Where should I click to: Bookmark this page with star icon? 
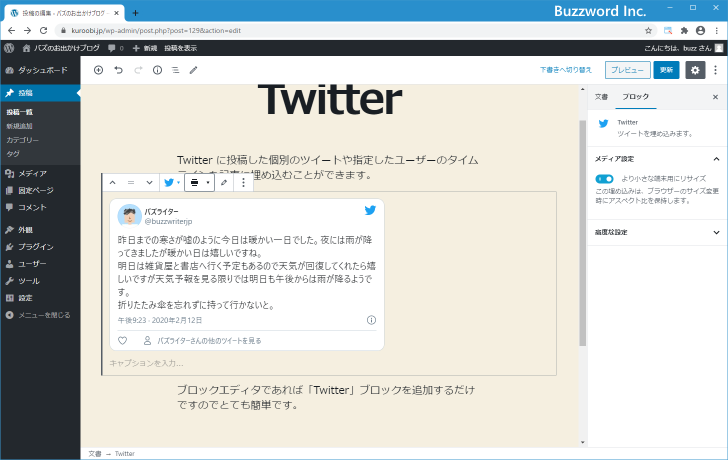click(x=648, y=31)
